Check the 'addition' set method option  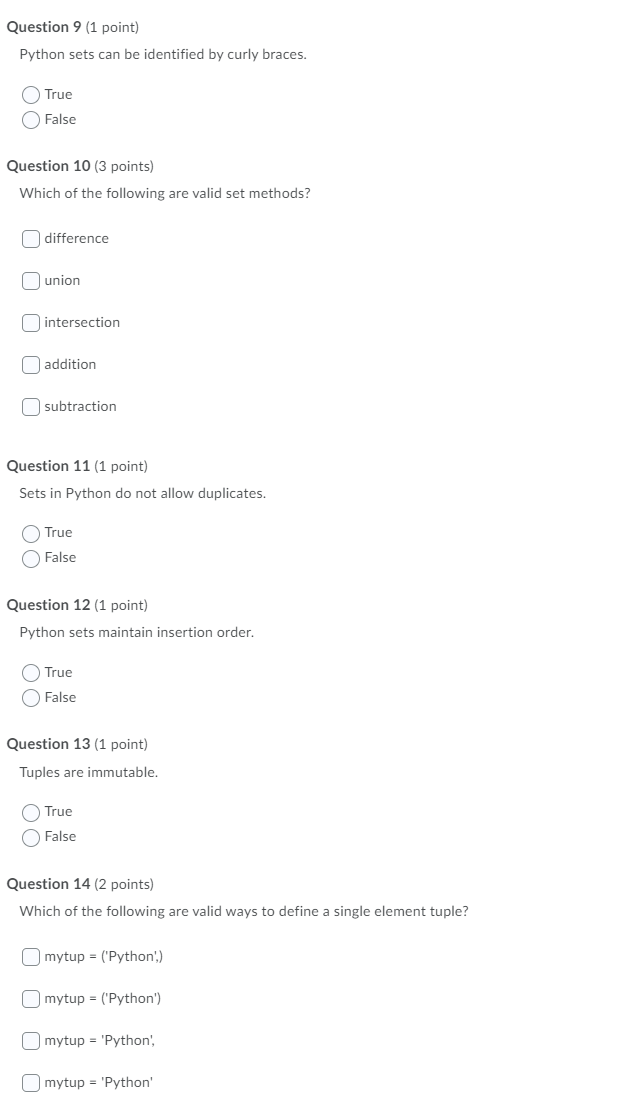pyautogui.click(x=31, y=364)
